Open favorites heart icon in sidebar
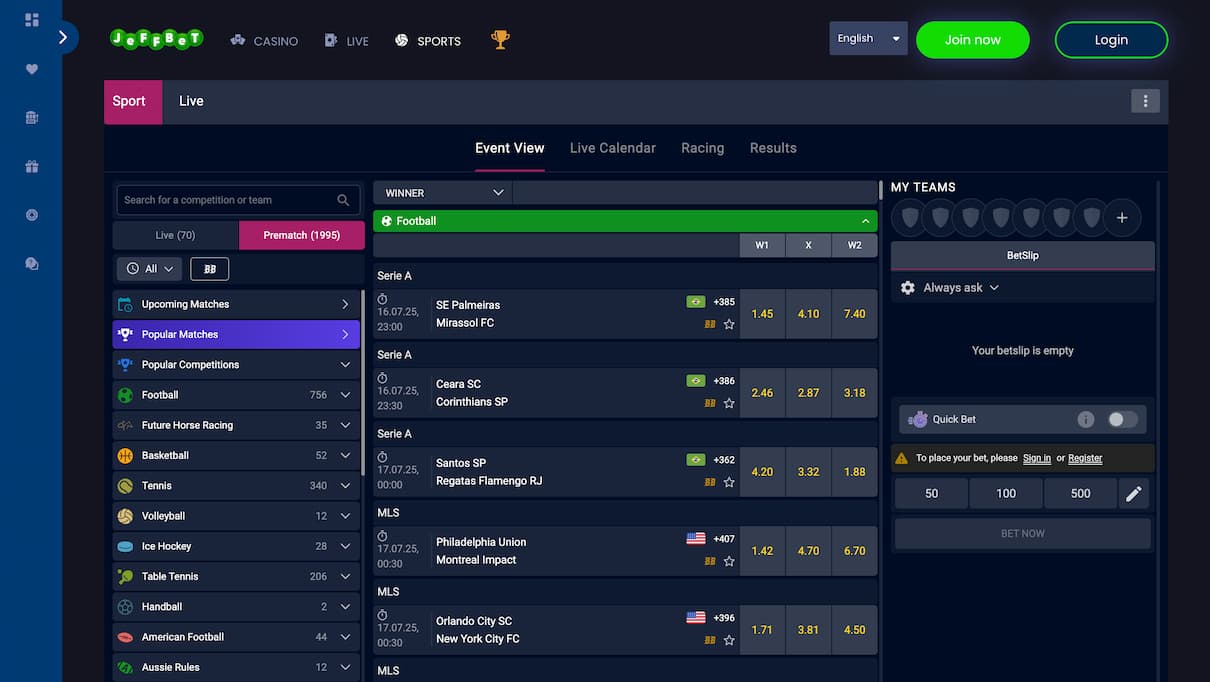The image size is (1210, 682). (x=31, y=69)
